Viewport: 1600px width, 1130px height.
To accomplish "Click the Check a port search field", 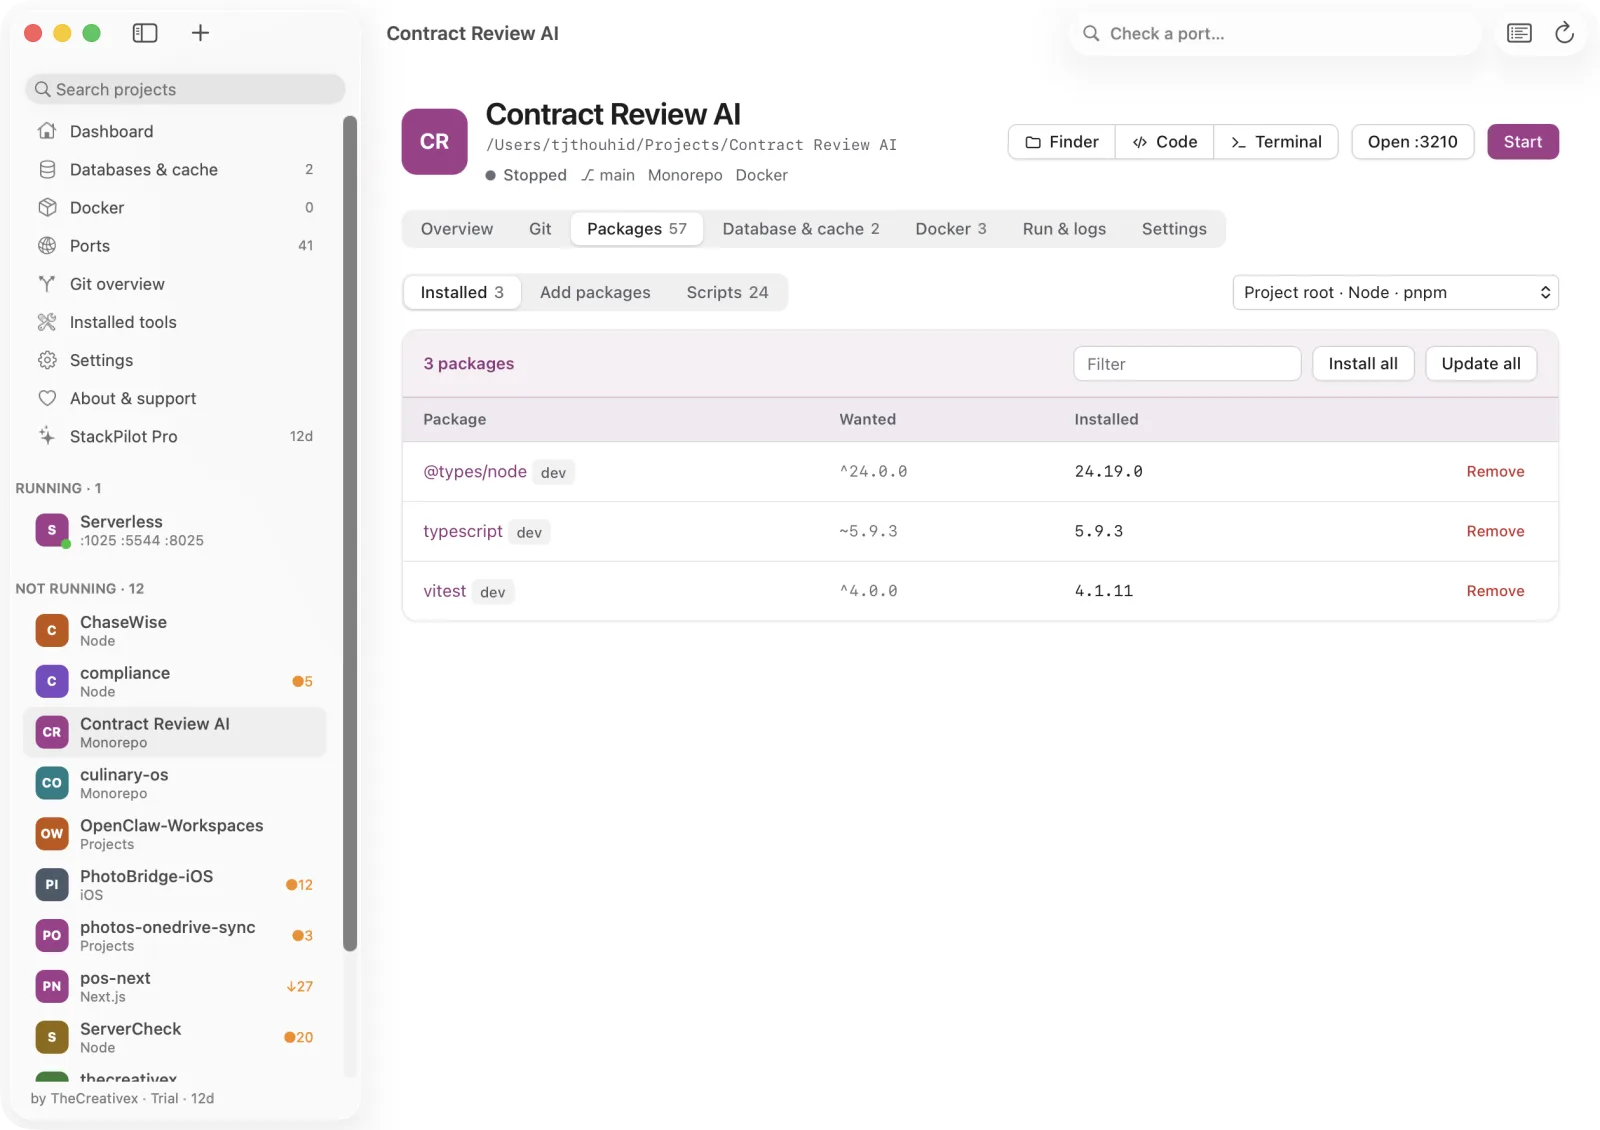I will click(1275, 33).
